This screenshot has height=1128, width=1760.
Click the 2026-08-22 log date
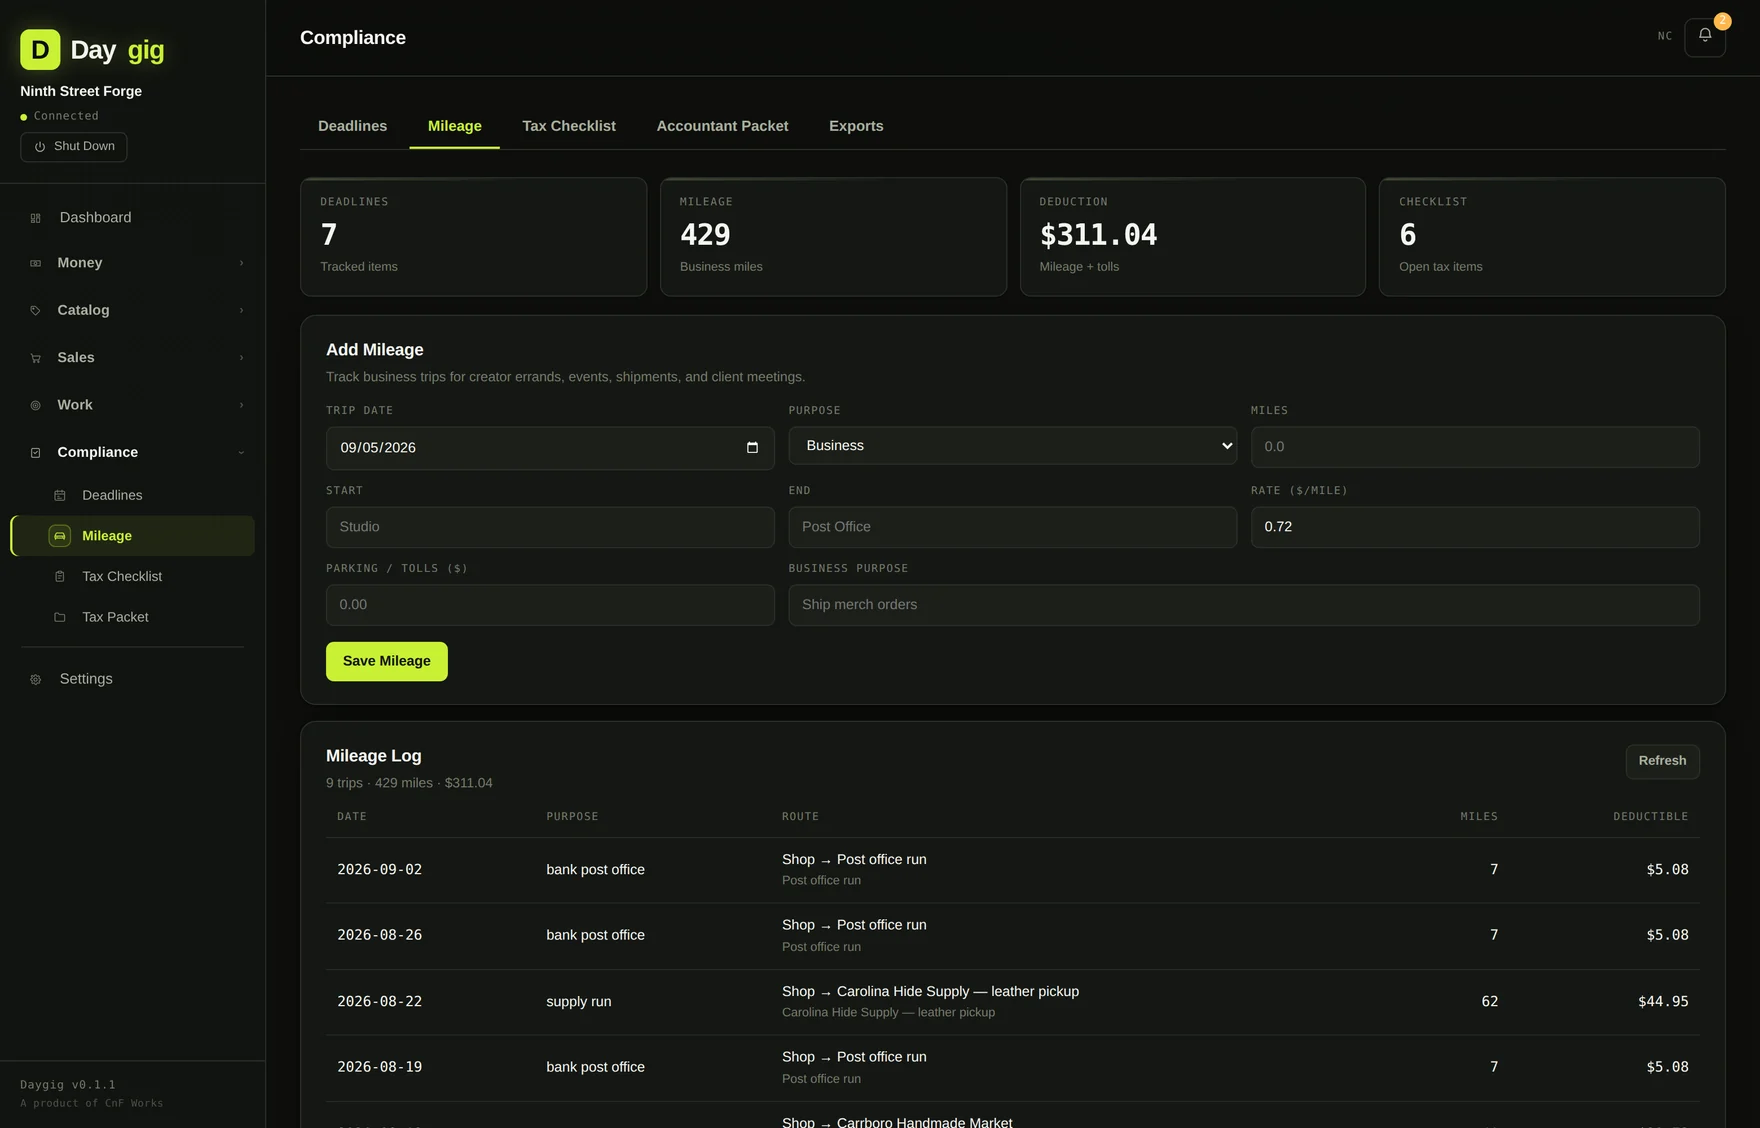[x=379, y=1002]
